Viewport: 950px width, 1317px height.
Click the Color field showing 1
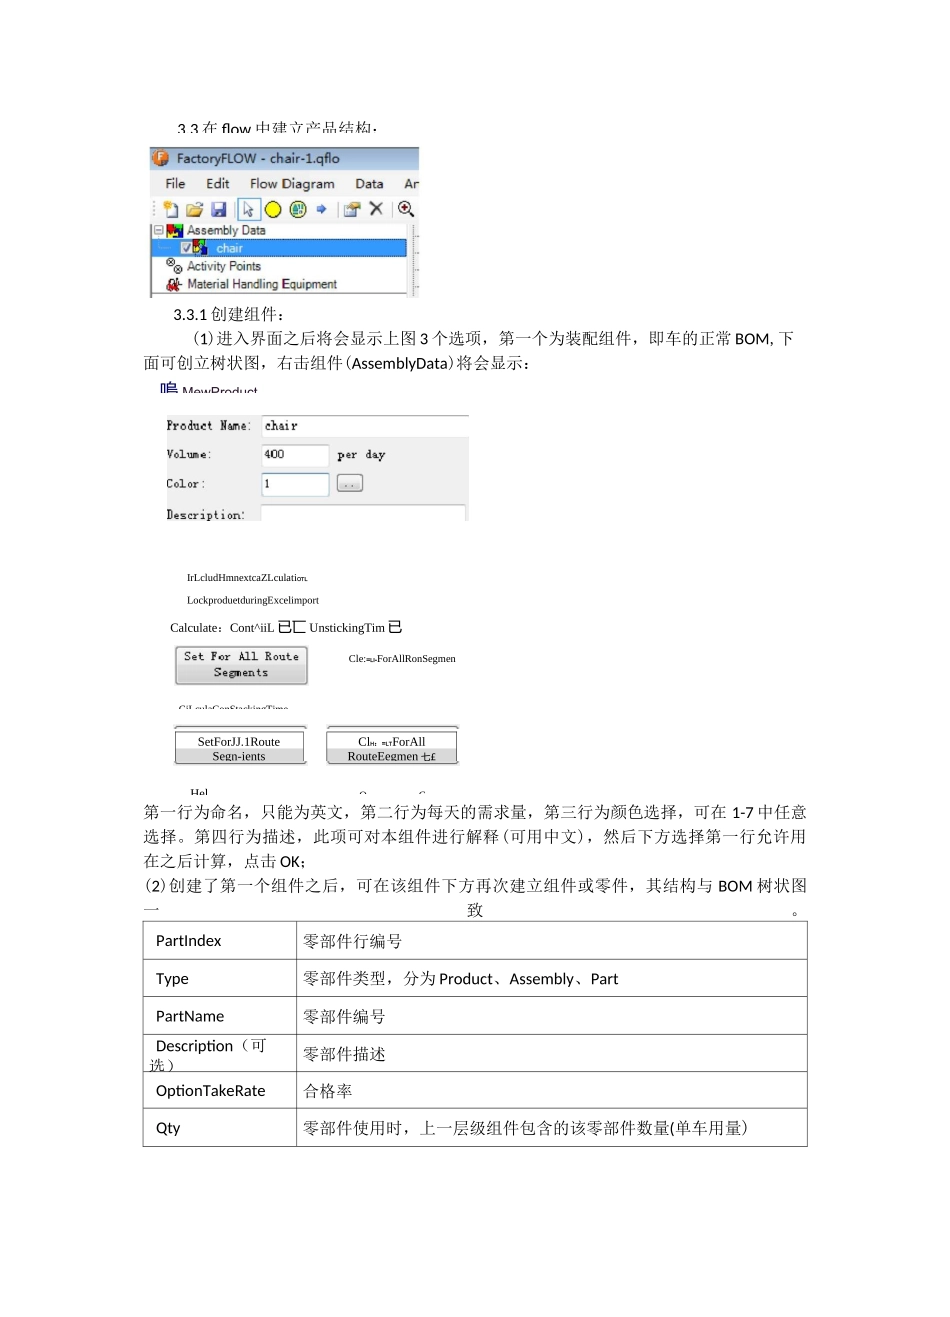pyautogui.click(x=295, y=484)
